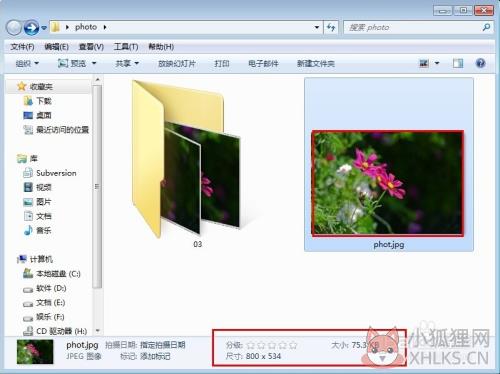Open the 帮助(H) menu
This screenshot has width=500, height=374.
(x=161, y=47)
